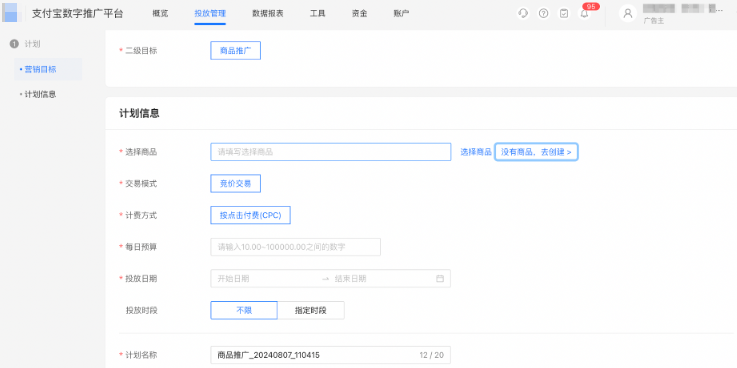The width and height of the screenshot is (737, 368).
Task: Click the 选择商品 link
Action: [476, 152]
